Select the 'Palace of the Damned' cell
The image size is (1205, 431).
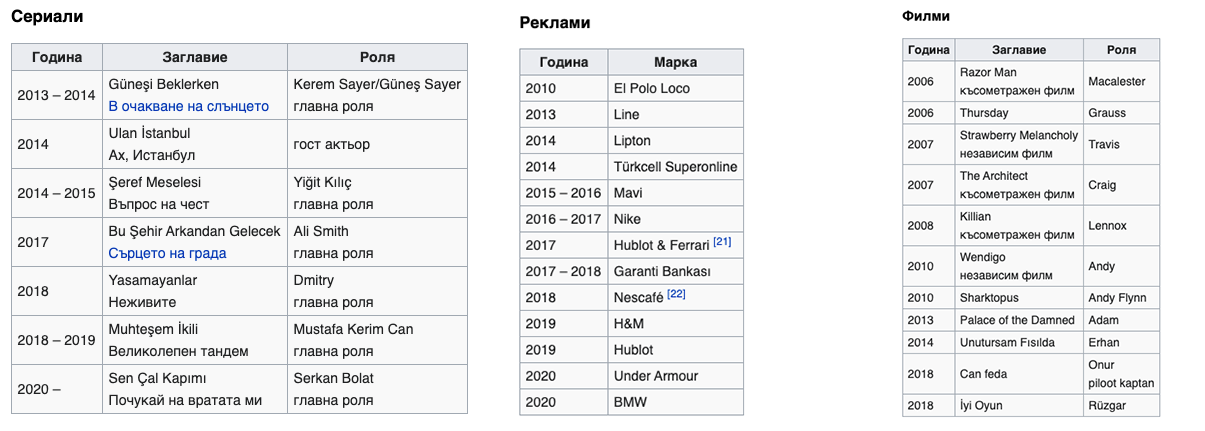click(1019, 320)
